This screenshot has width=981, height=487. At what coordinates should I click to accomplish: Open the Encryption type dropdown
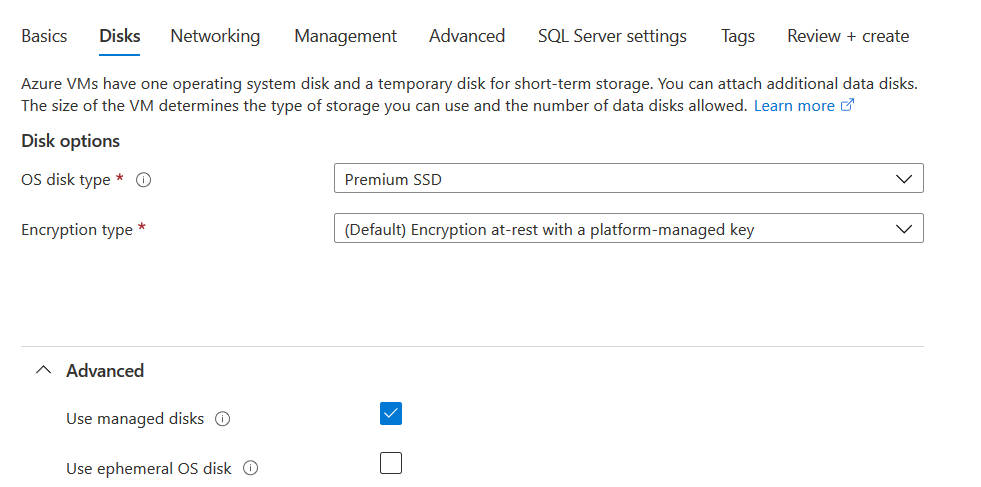(628, 229)
